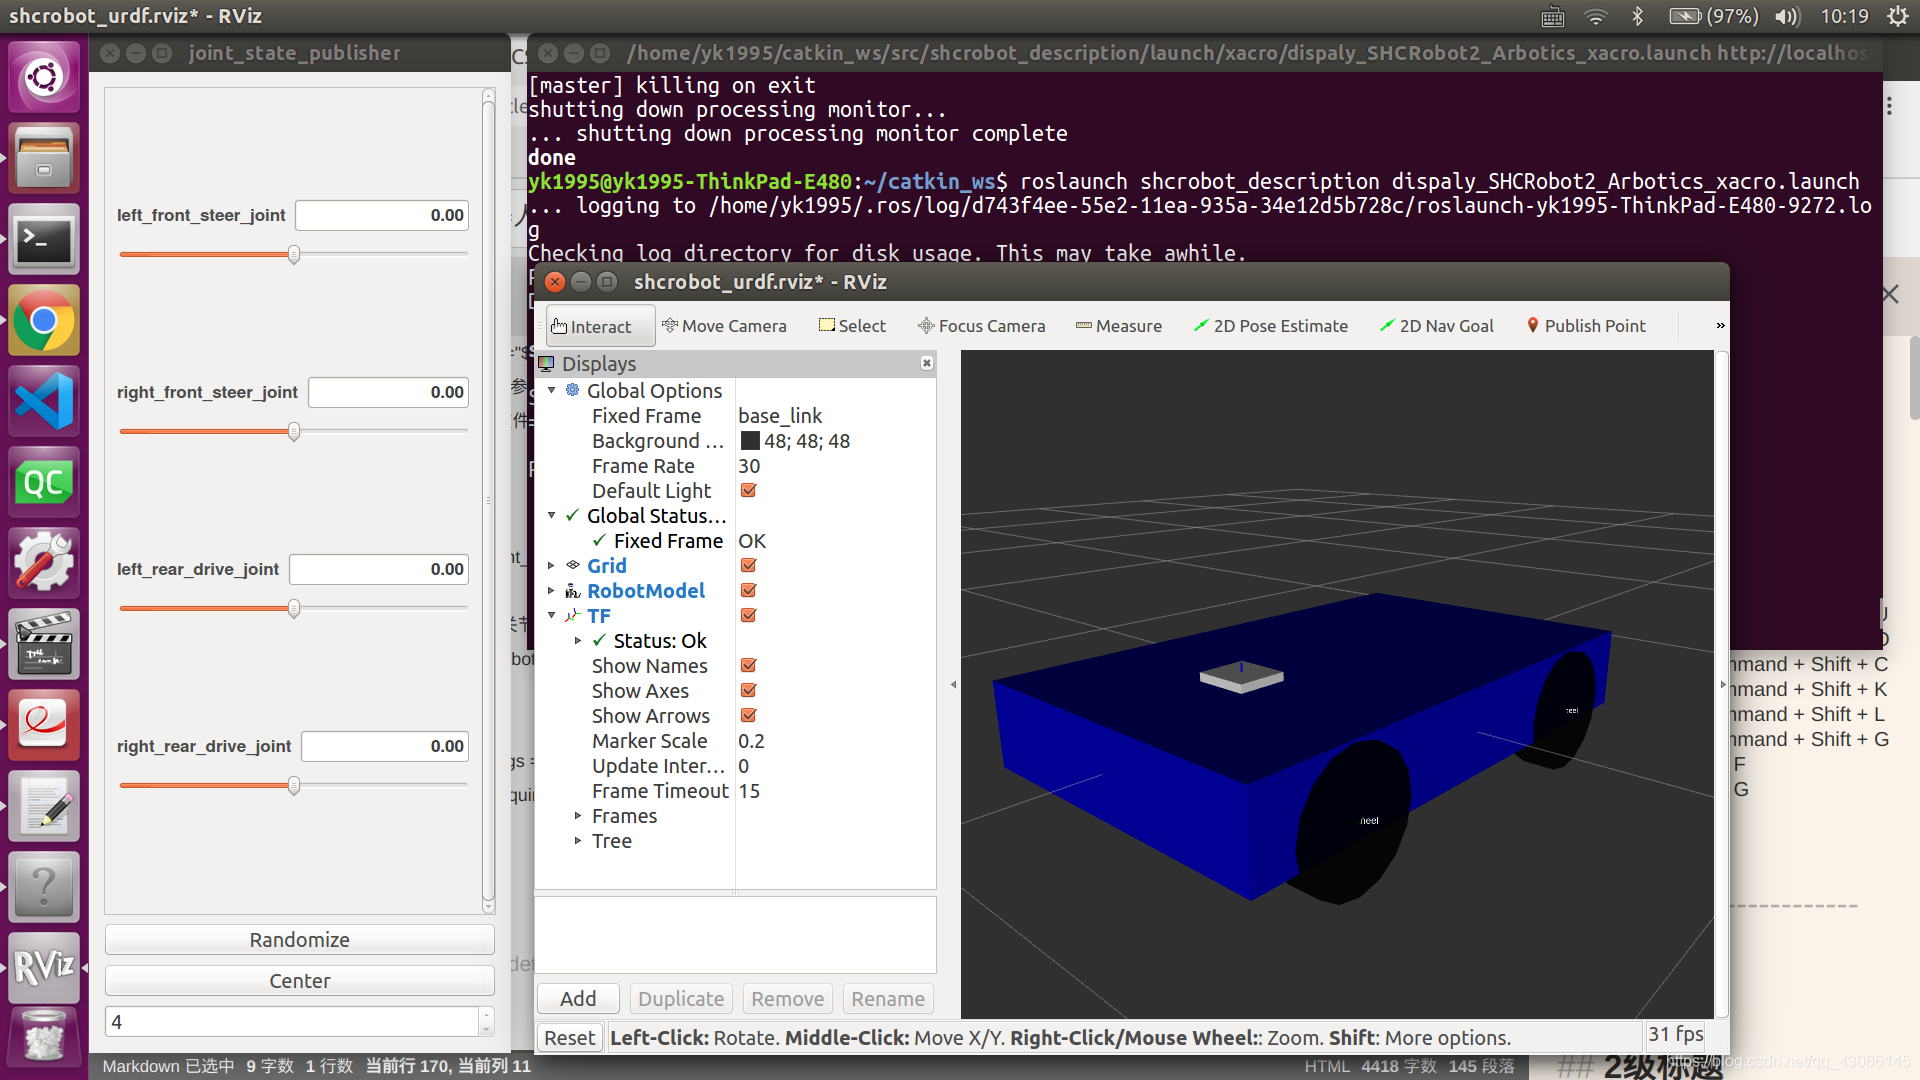Uncheck Show Arrows in TF display

(748, 715)
